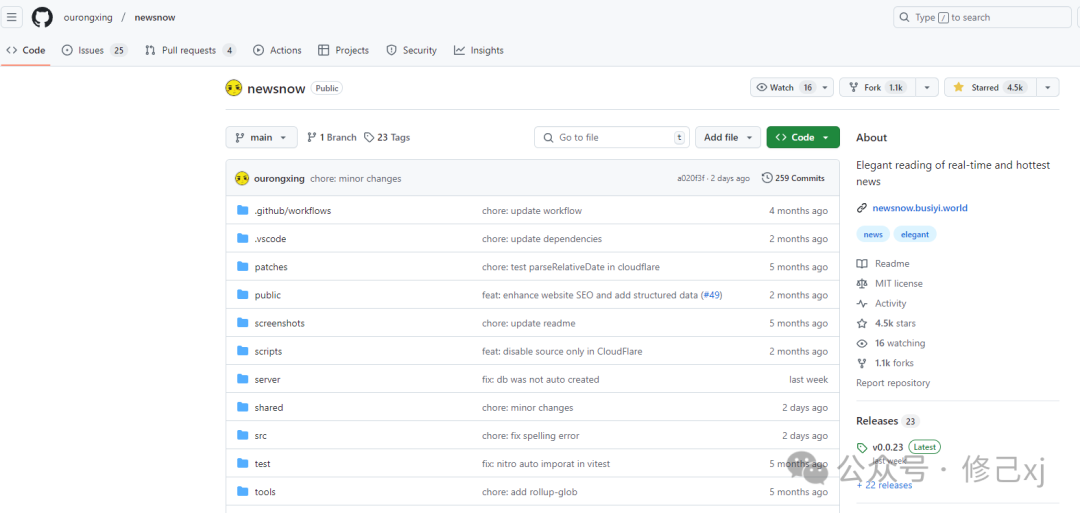Click the screenshots folder icon
1080x513 pixels.
(x=242, y=323)
